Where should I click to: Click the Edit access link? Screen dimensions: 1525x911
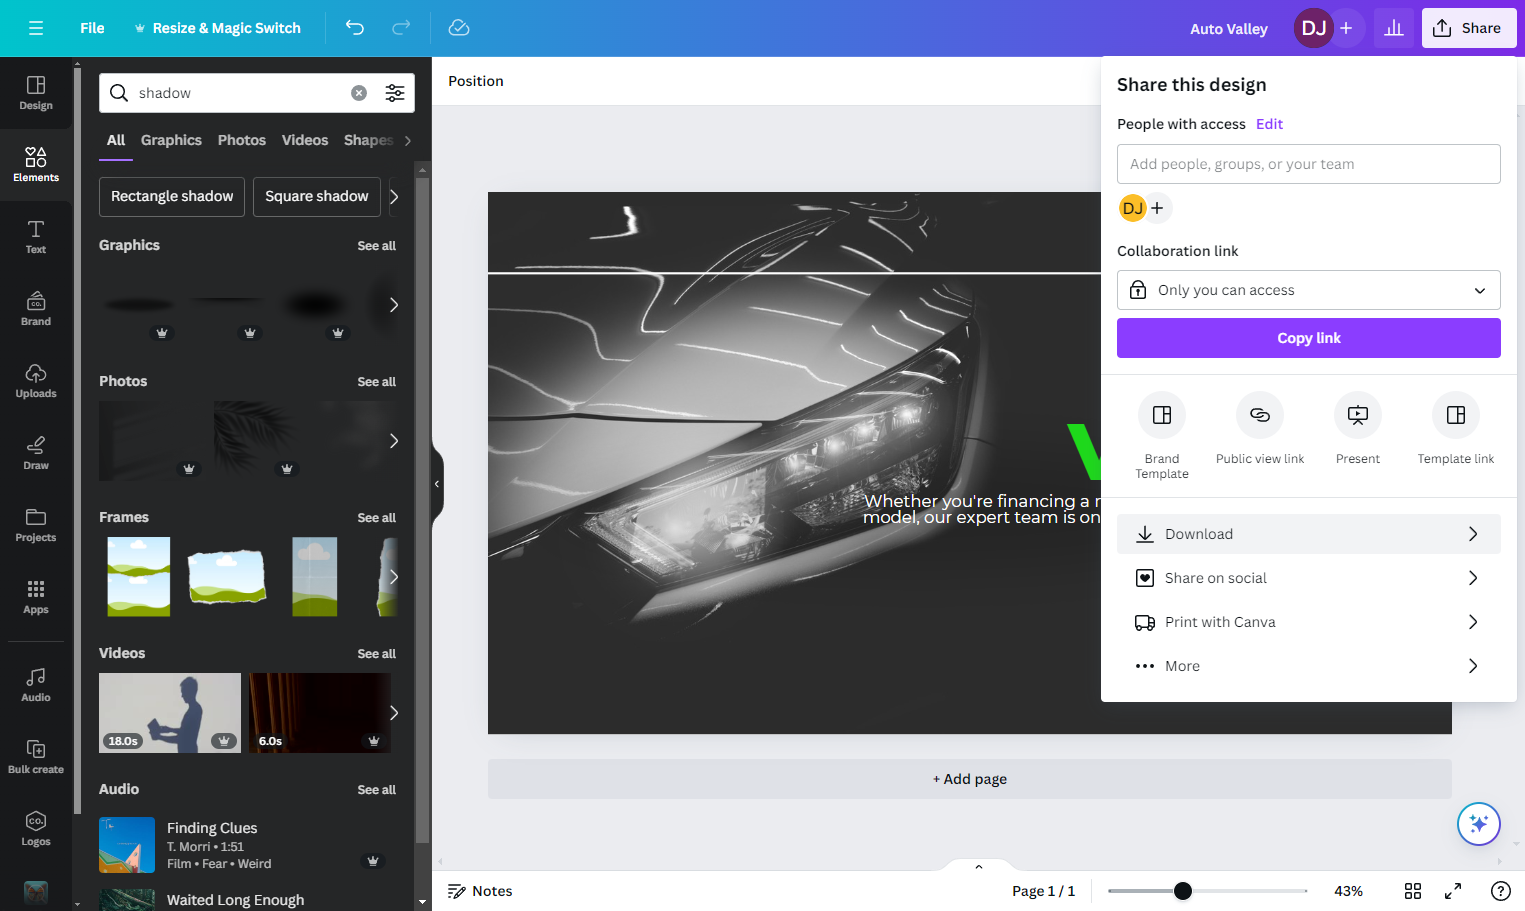click(1270, 124)
